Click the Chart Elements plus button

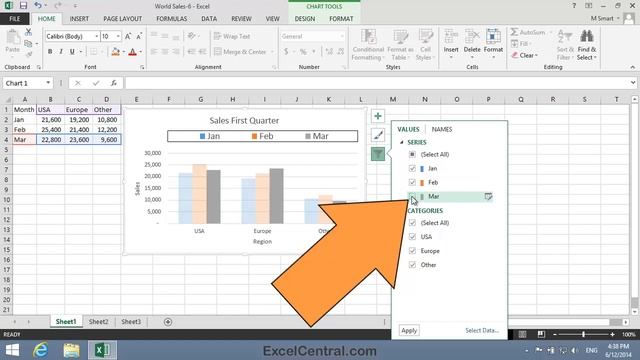click(378, 116)
